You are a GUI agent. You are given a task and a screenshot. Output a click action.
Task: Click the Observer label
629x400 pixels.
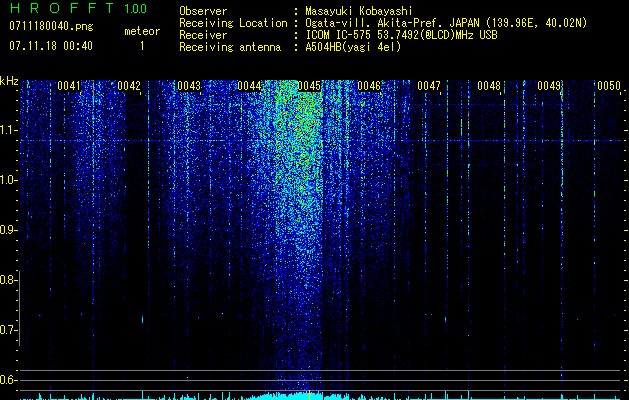click(x=203, y=11)
